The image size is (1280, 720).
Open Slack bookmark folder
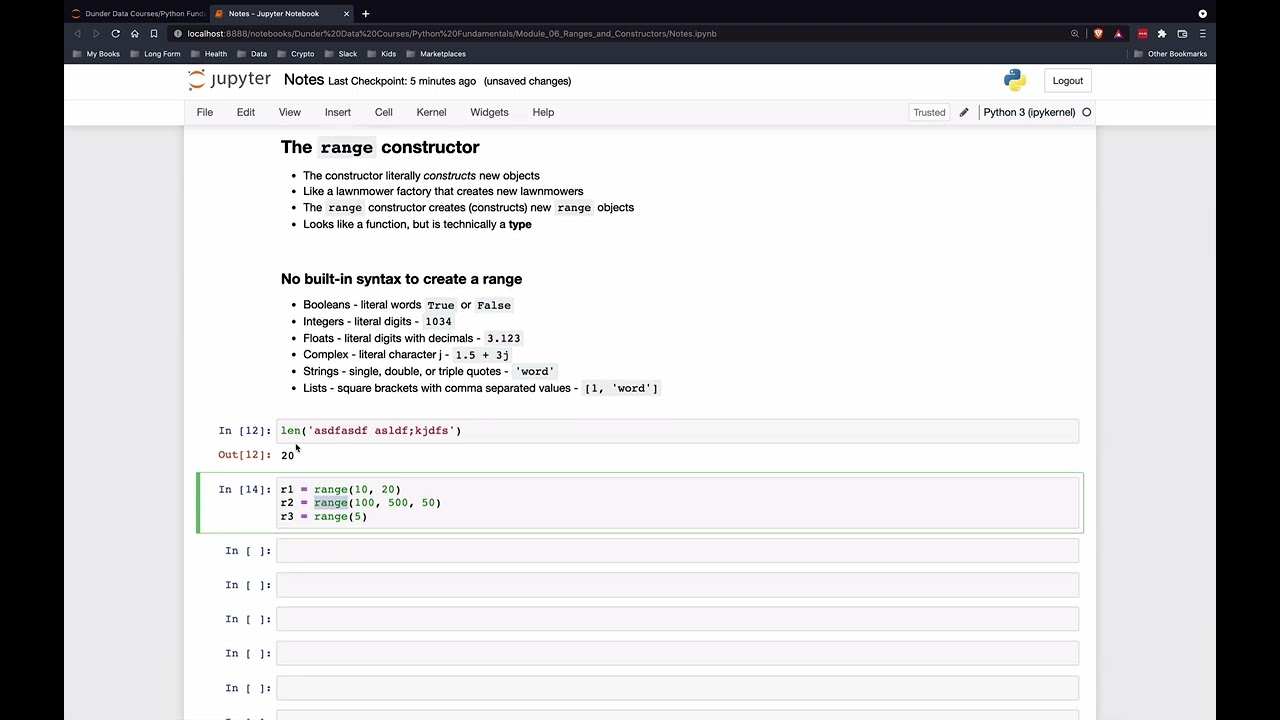point(340,54)
